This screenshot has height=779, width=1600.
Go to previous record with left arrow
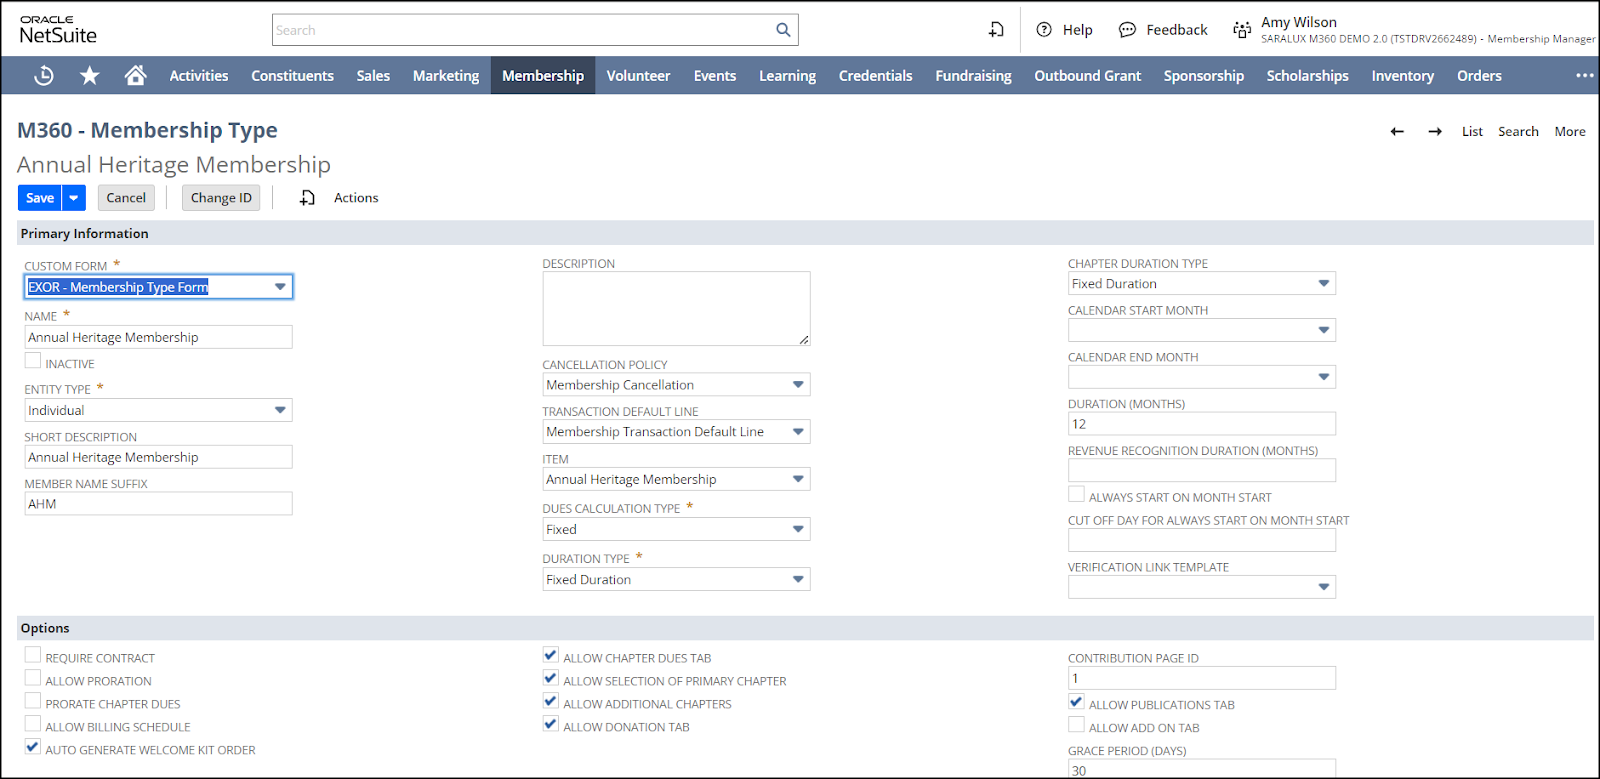pos(1397,132)
